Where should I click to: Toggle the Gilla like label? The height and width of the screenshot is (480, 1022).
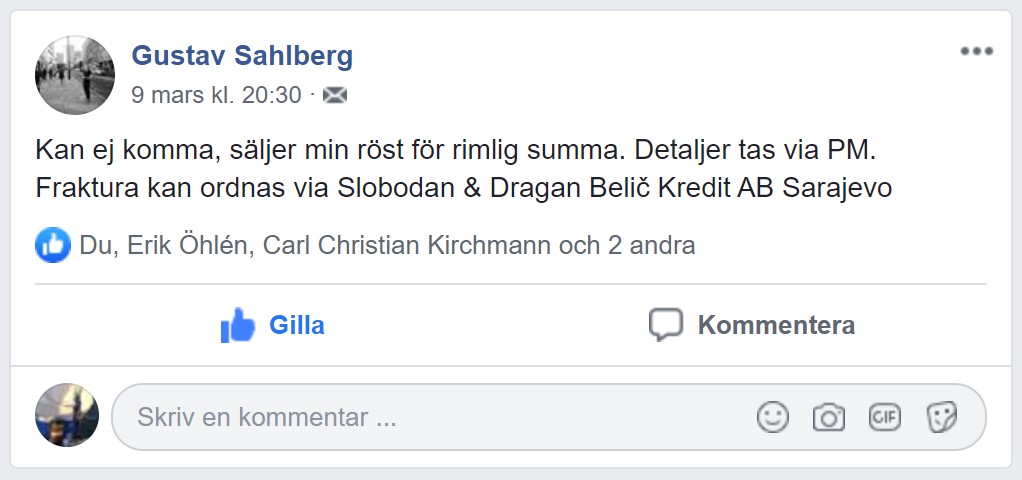[x=297, y=325]
